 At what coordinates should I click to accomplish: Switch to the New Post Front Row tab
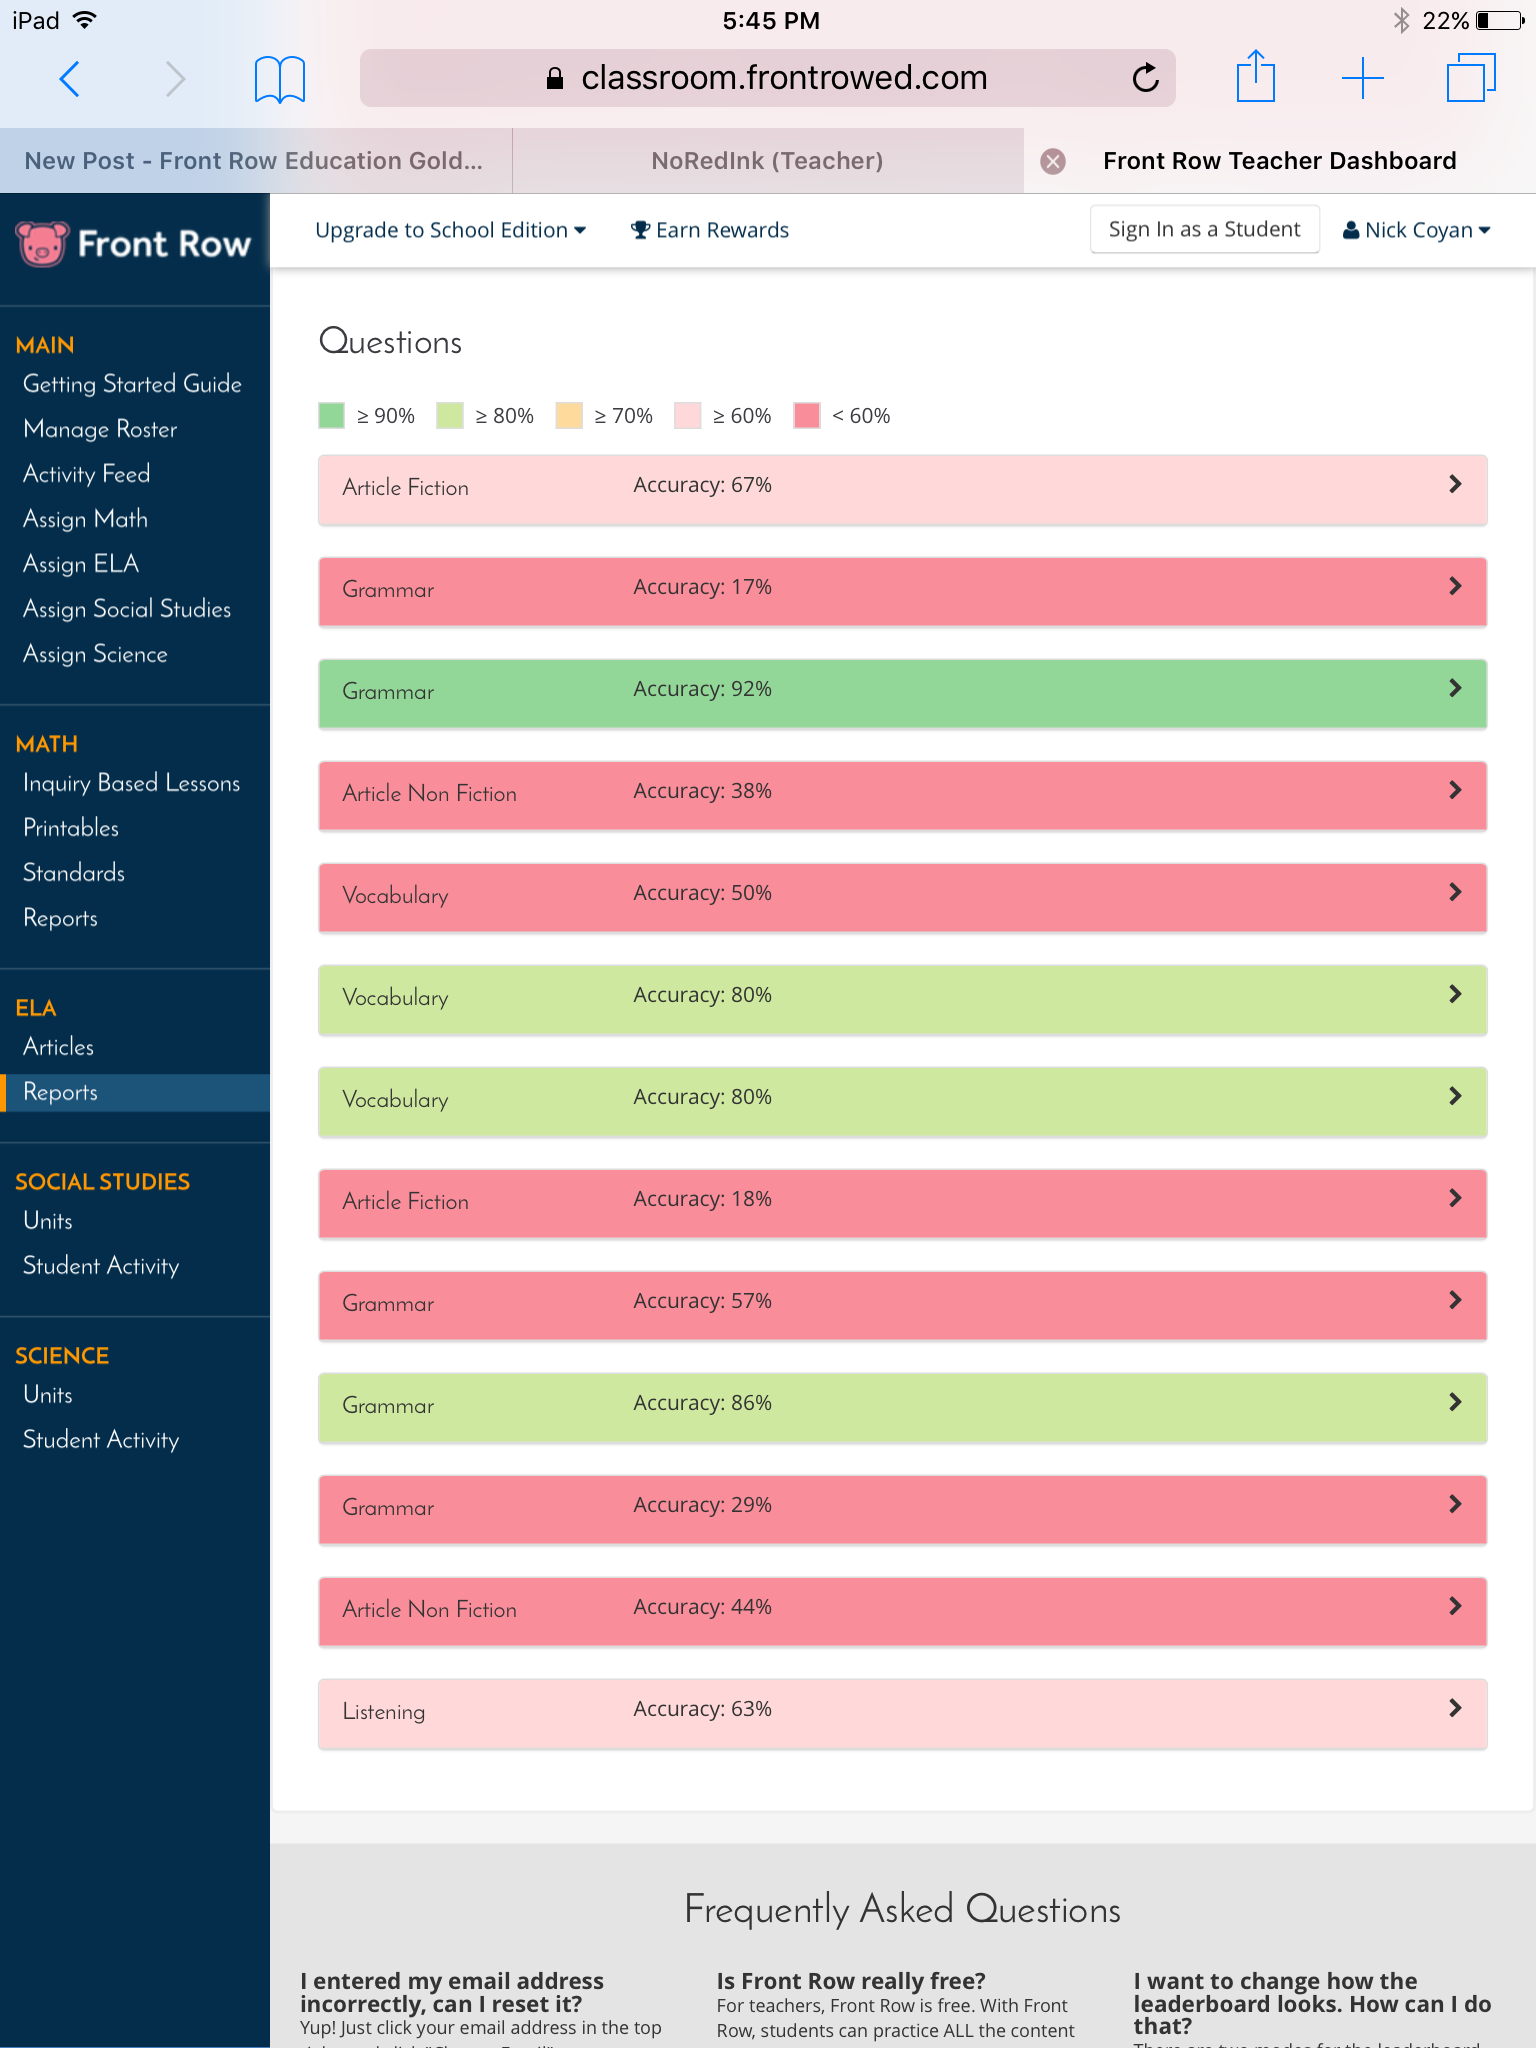pos(254,161)
